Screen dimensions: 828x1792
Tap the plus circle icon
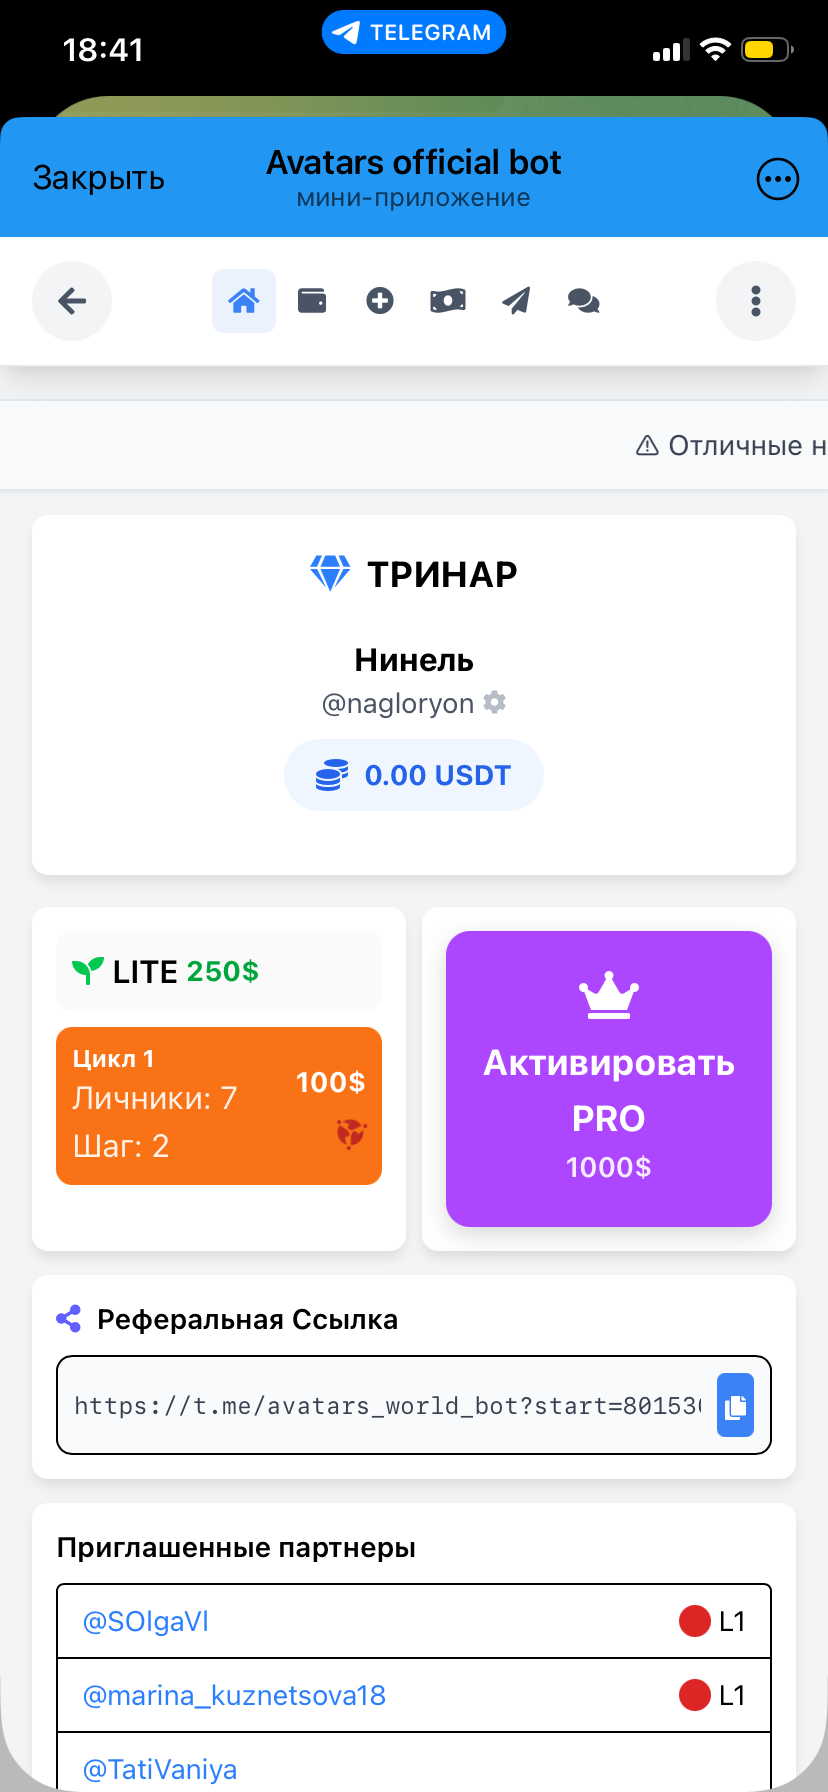(x=380, y=301)
